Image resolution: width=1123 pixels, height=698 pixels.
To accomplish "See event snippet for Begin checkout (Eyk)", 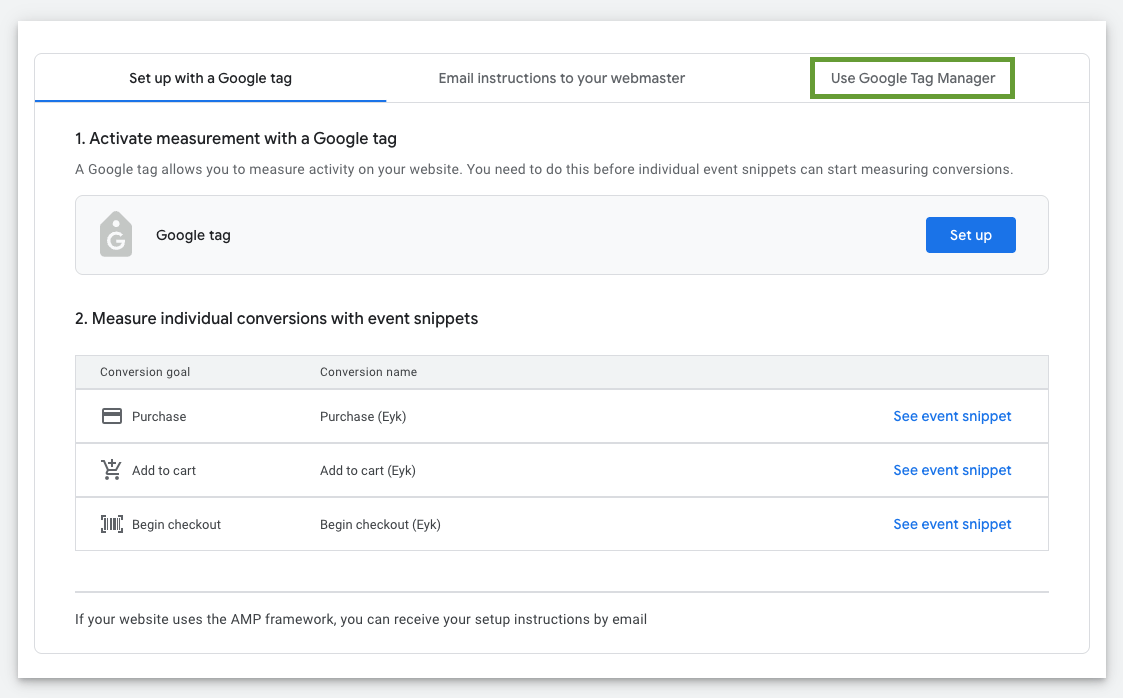I will pos(952,524).
